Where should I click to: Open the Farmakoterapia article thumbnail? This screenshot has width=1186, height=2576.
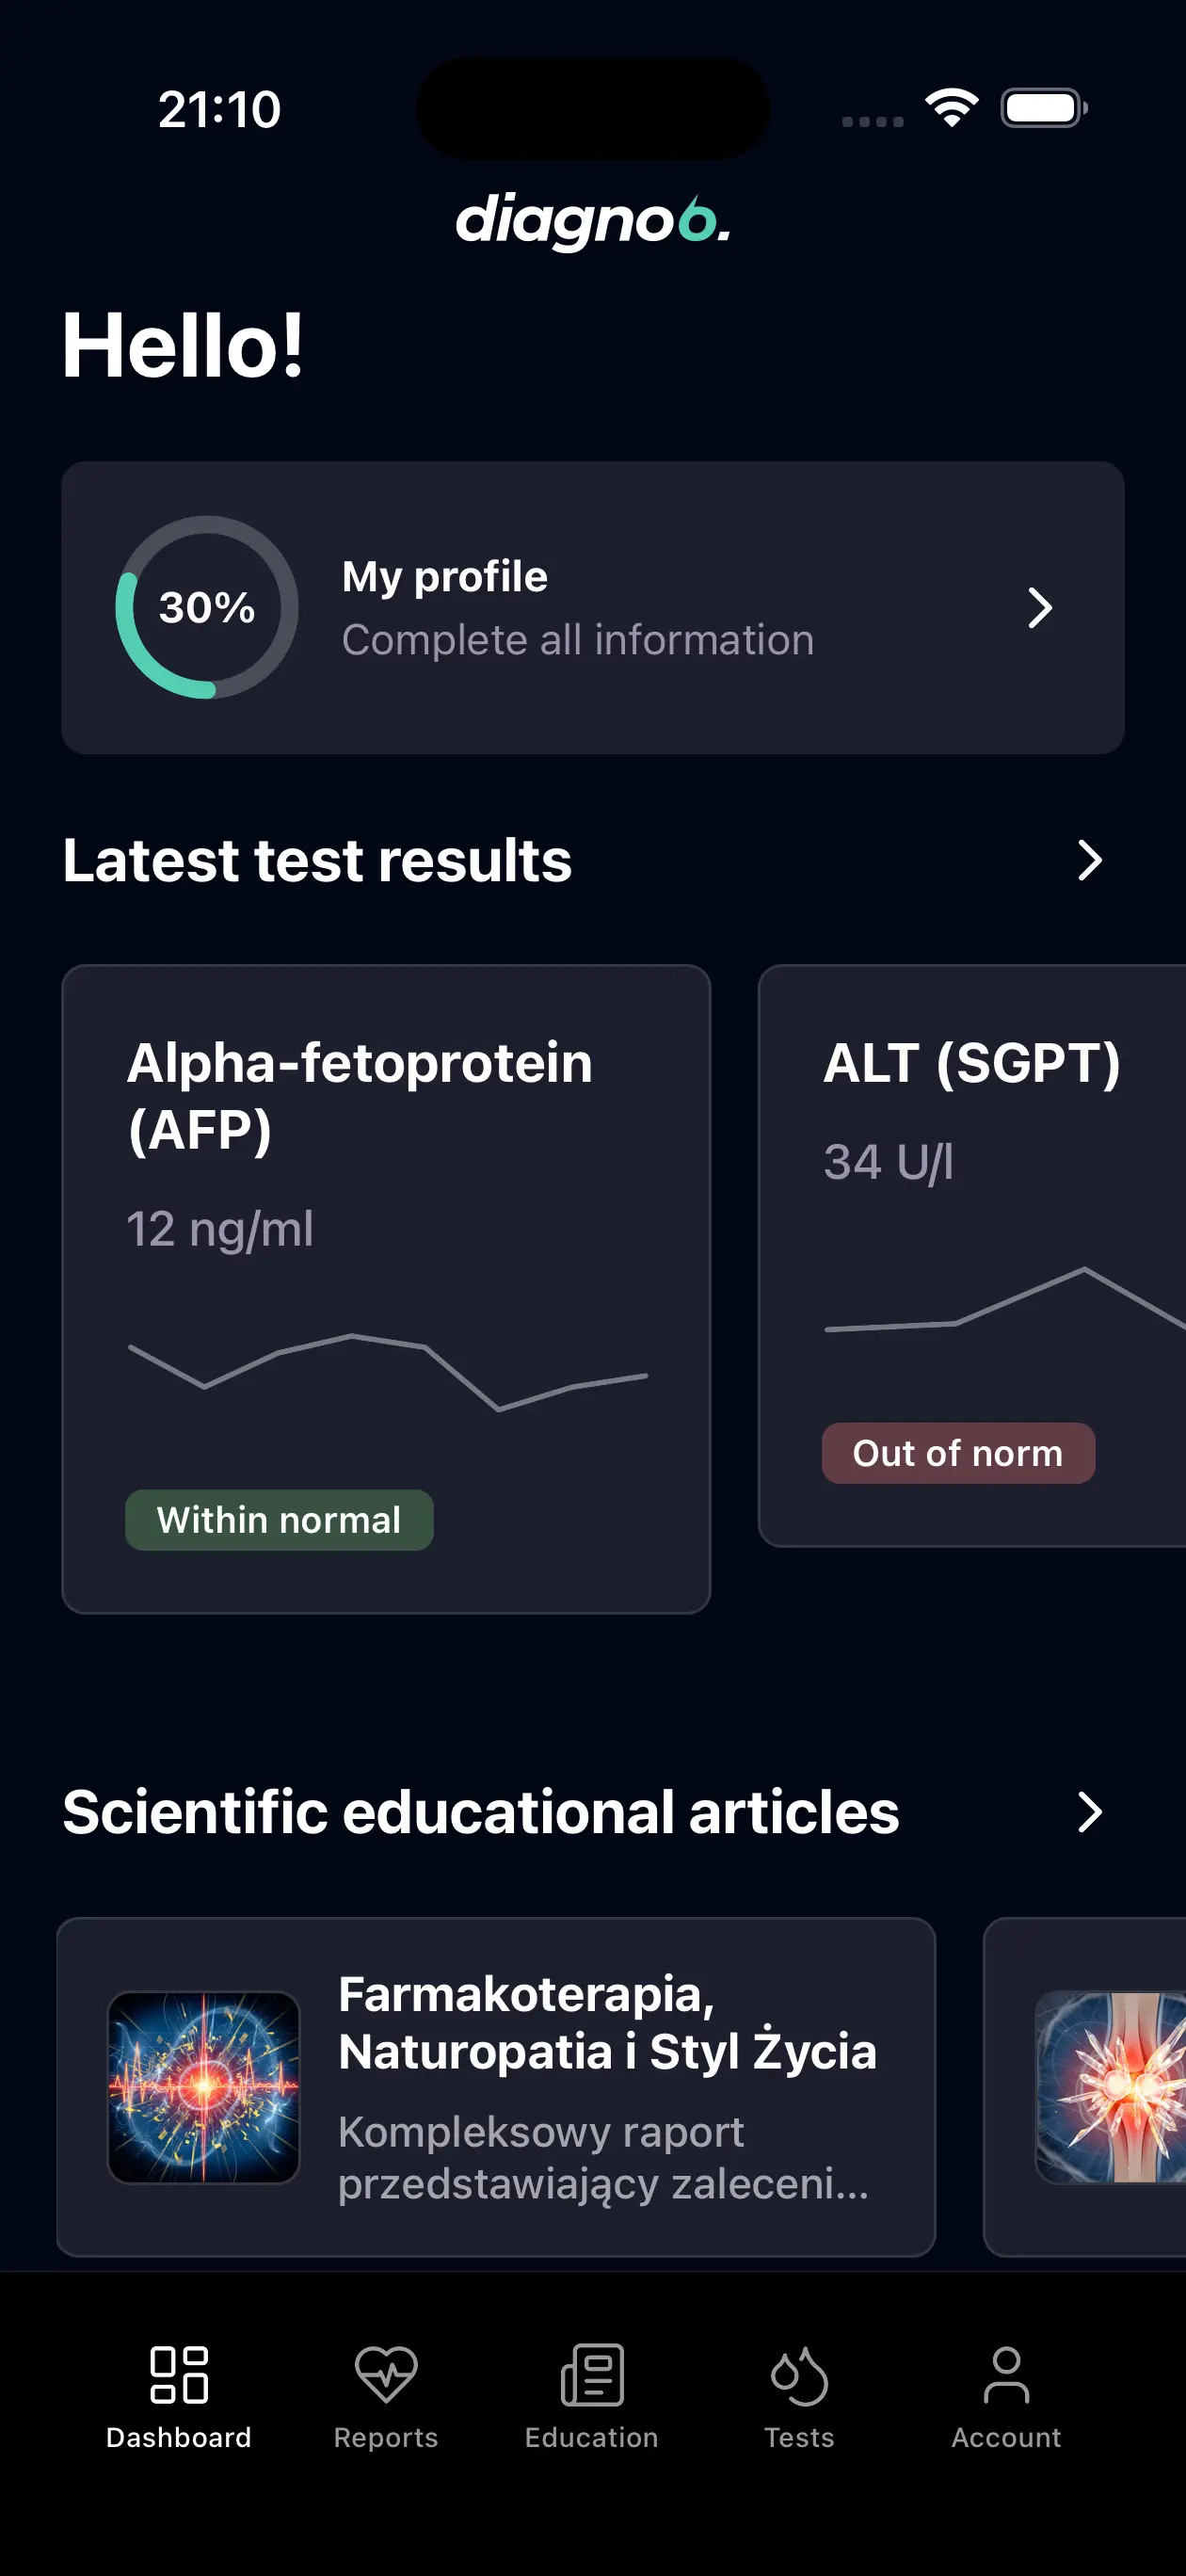(x=204, y=2087)
